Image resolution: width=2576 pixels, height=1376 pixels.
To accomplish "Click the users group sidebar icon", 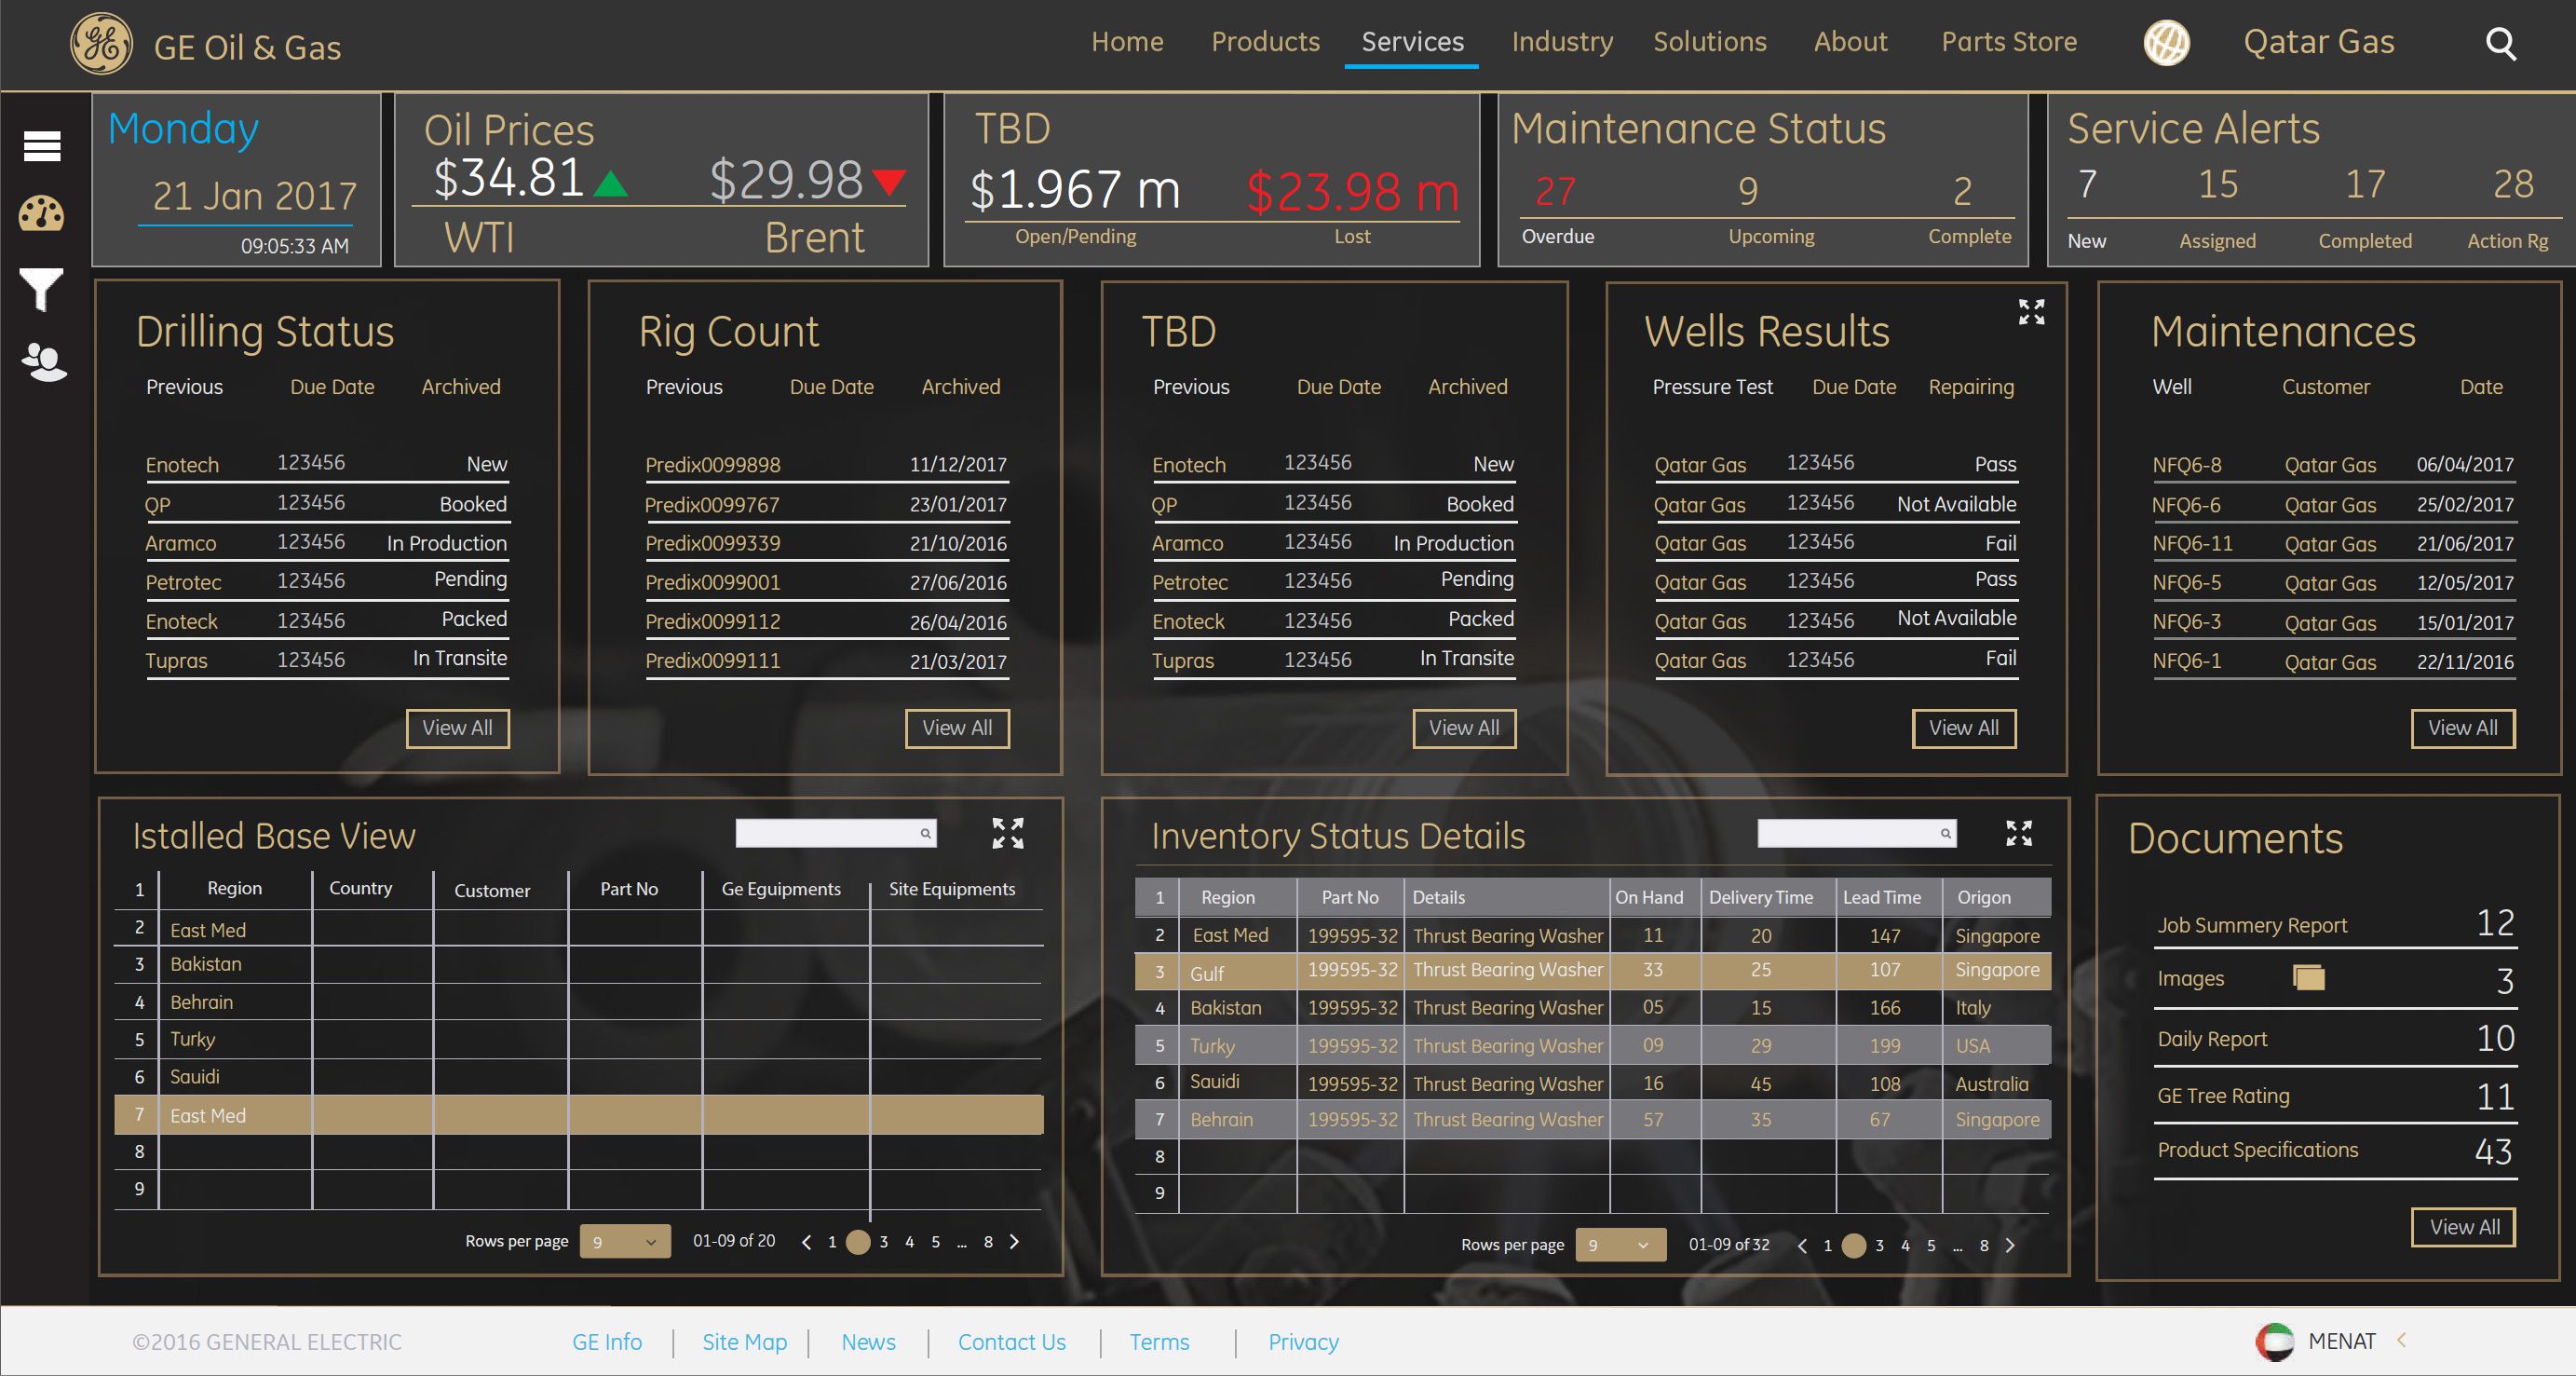I will click(44, 362).
